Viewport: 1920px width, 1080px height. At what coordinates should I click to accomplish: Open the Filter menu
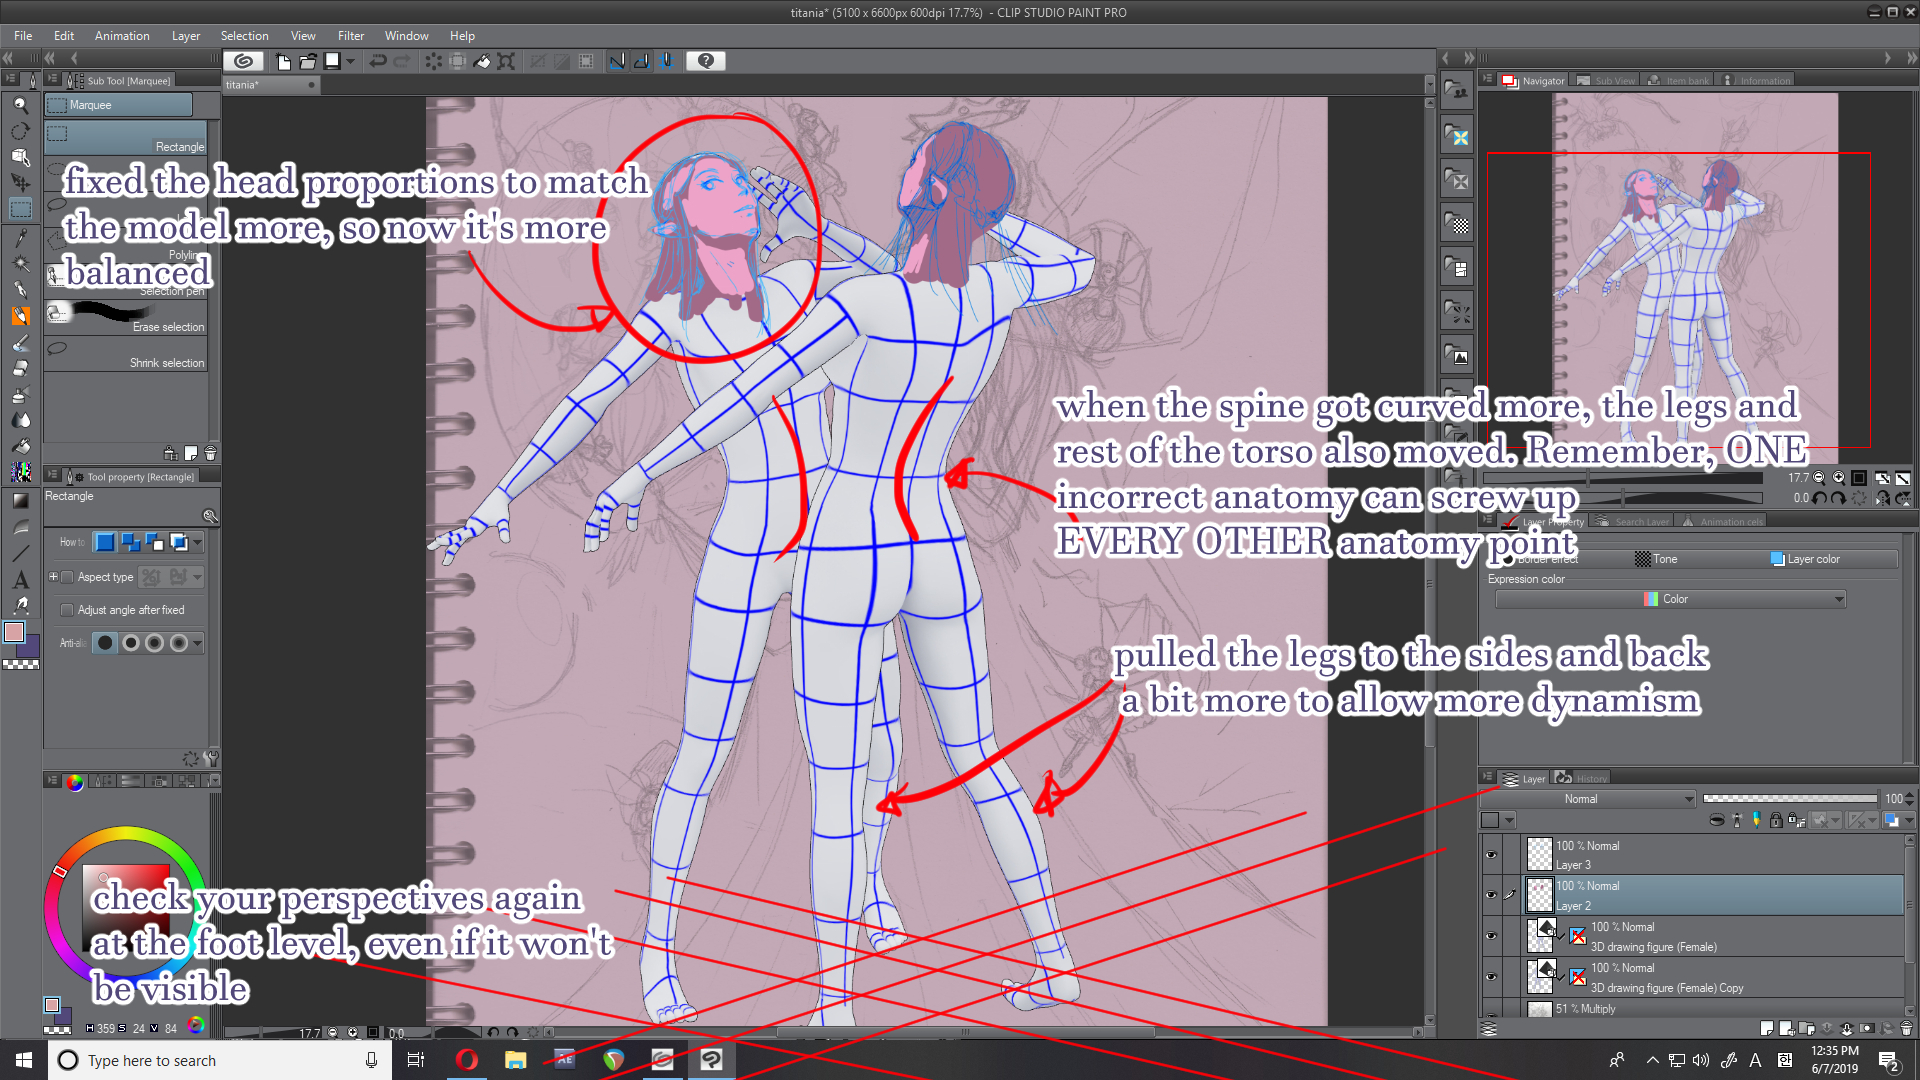(350, 36)
